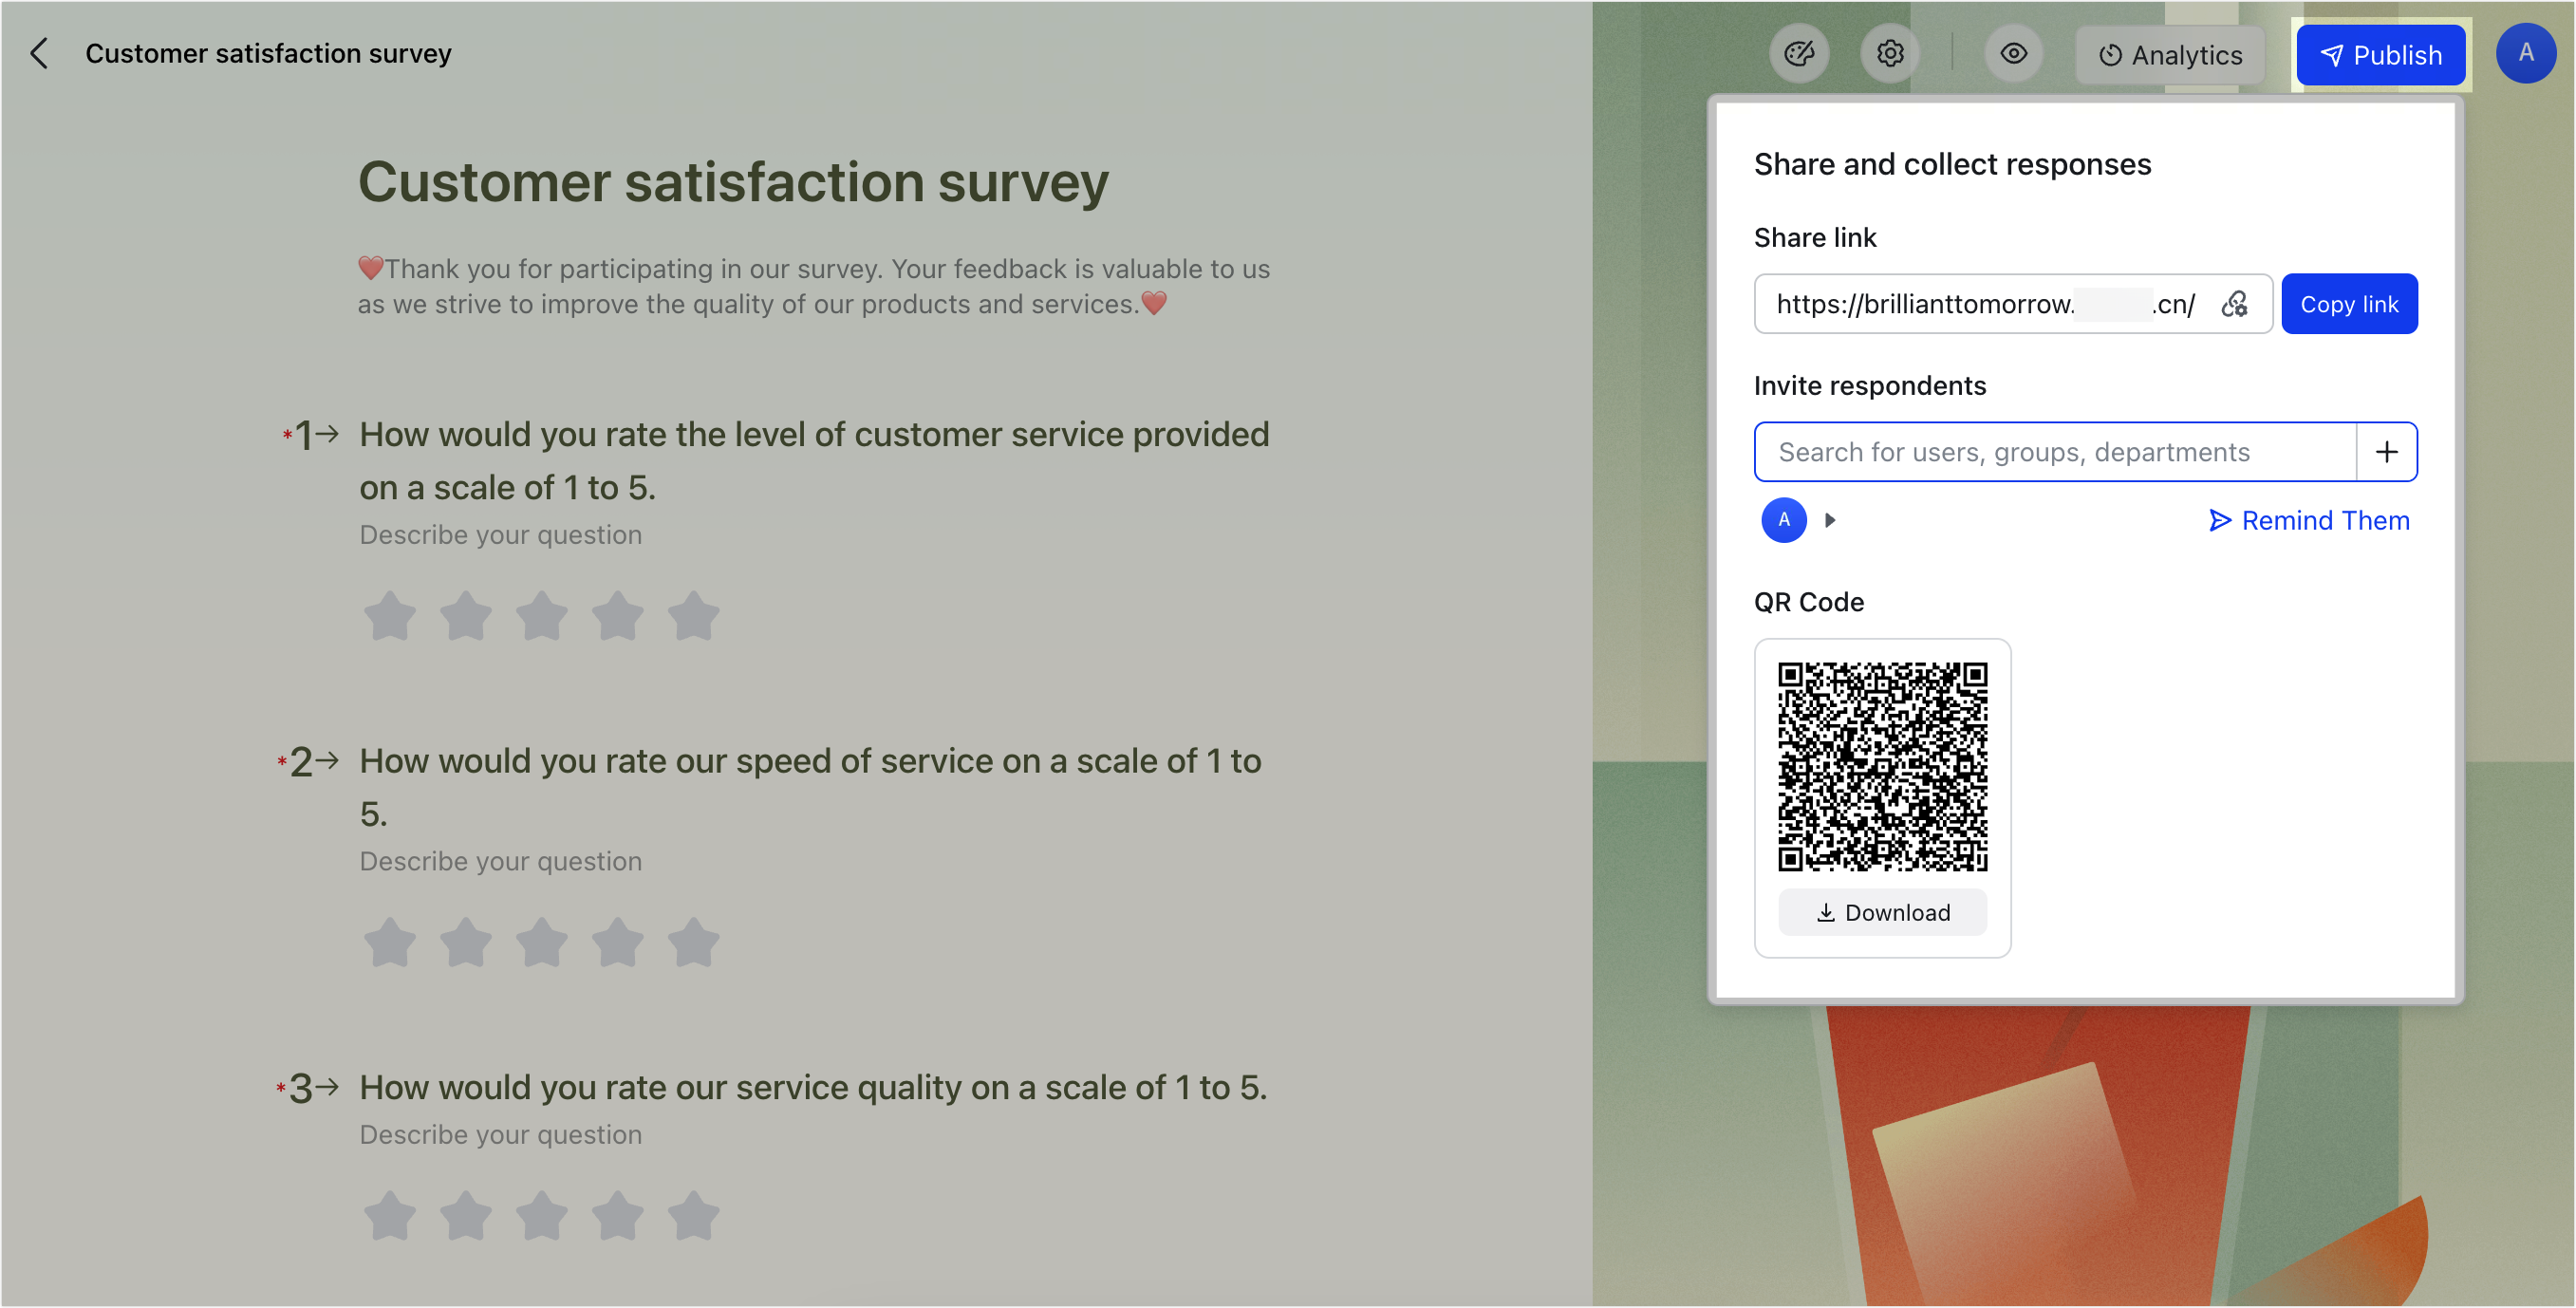Open the theme palette icon
Viewport: 2576px width, 1308px height.
click(1799, 53)
